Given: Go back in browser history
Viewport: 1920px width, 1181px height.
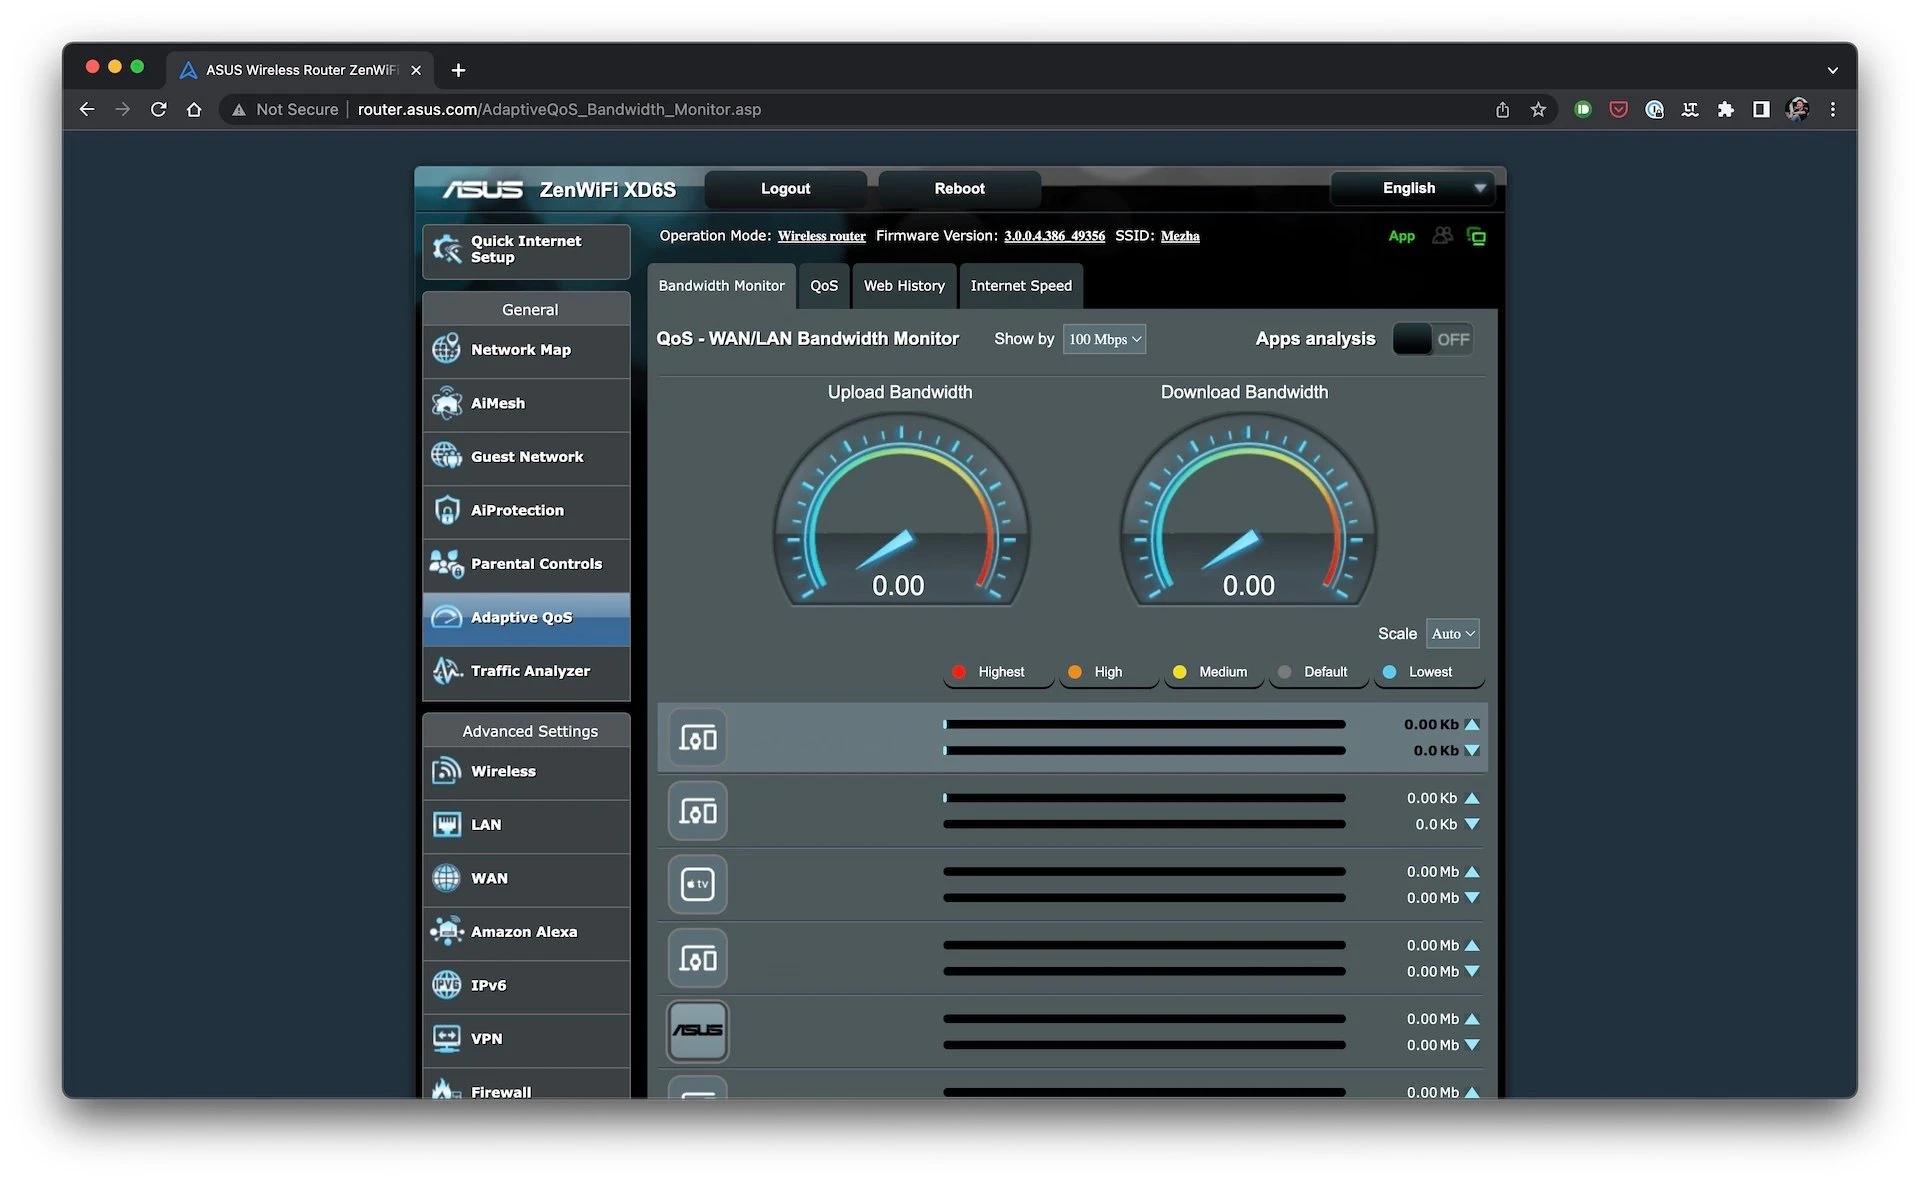Looking at the screenshot, I should (x=87, y=110).
